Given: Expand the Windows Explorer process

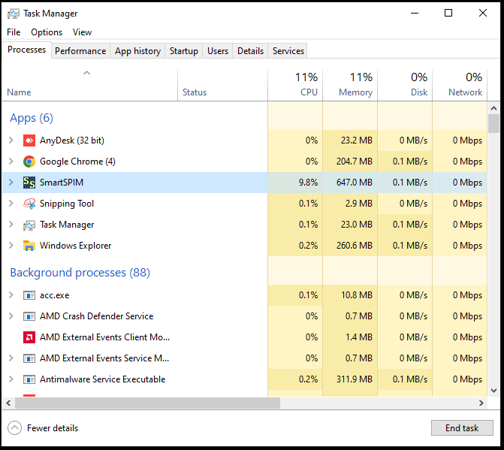Looking at the screenshot, I should click(x=11, y=245).
